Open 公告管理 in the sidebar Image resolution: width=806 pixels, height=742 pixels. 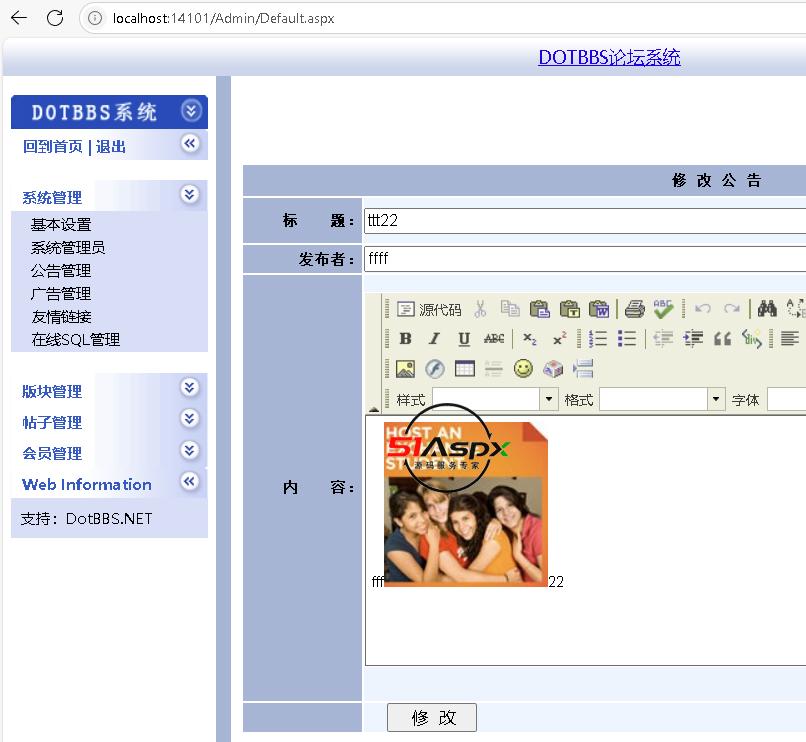61,270
